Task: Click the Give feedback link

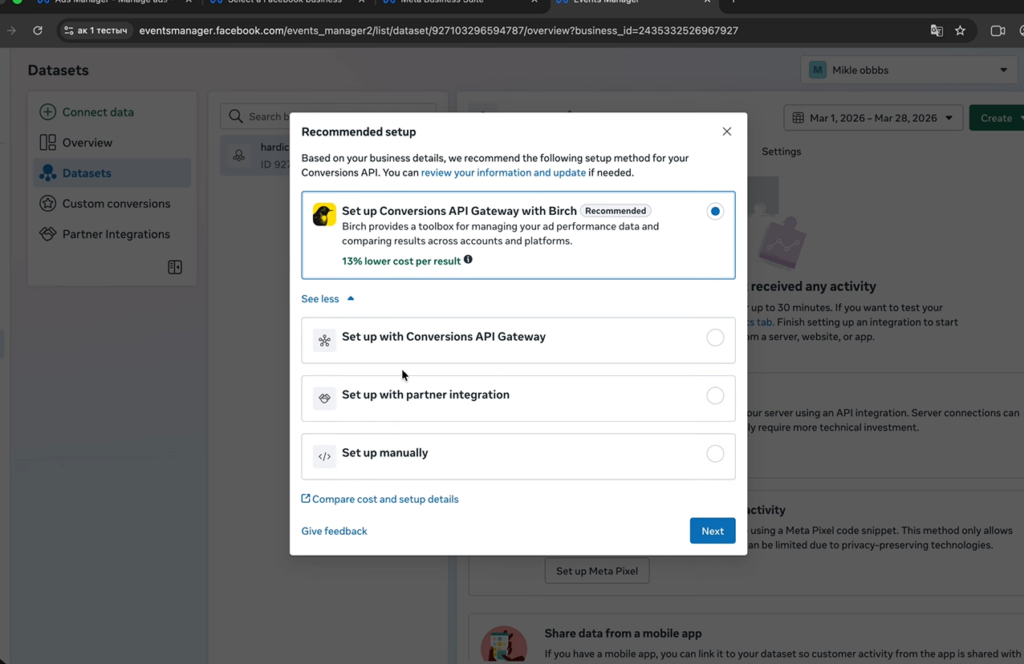Action: tap(334, 531)
